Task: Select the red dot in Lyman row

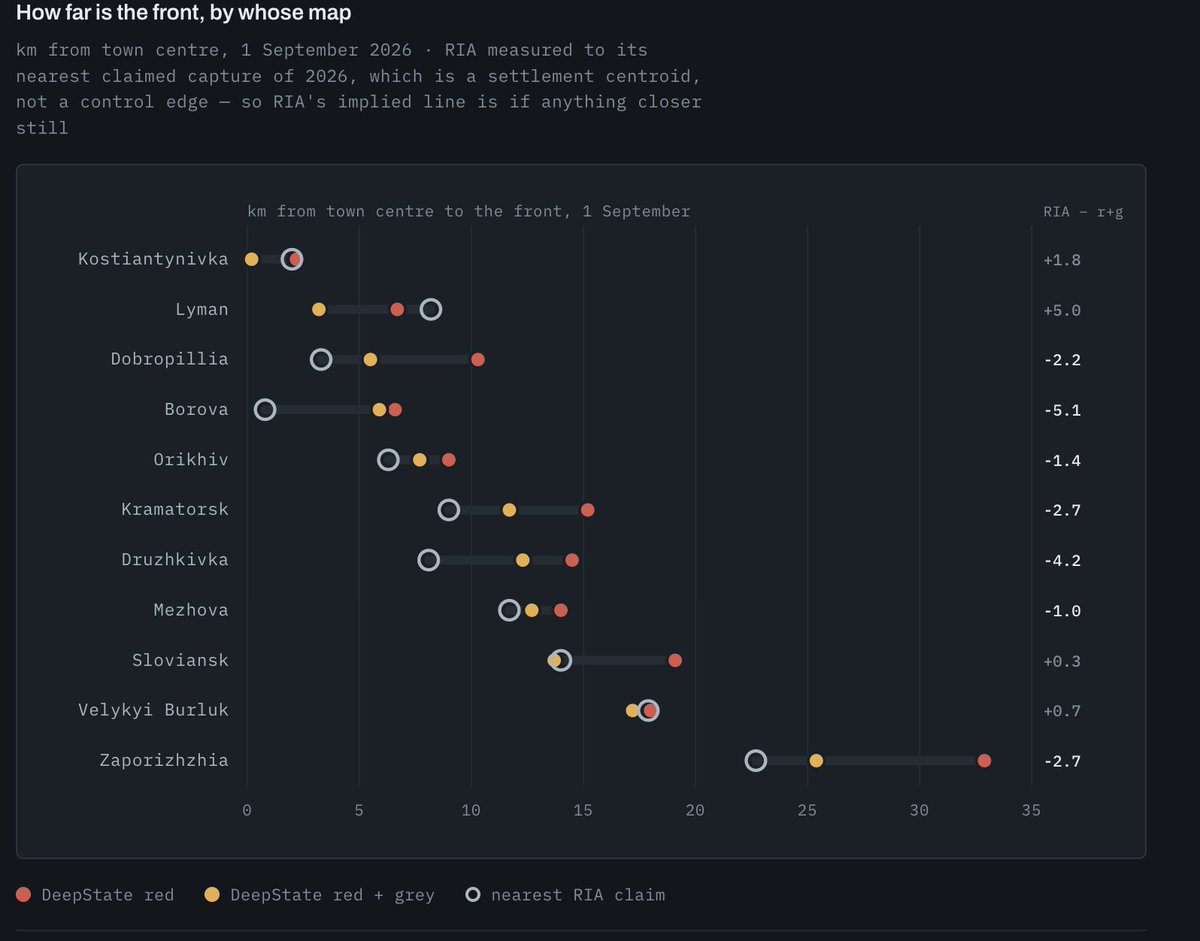Action: pos(397,310)
